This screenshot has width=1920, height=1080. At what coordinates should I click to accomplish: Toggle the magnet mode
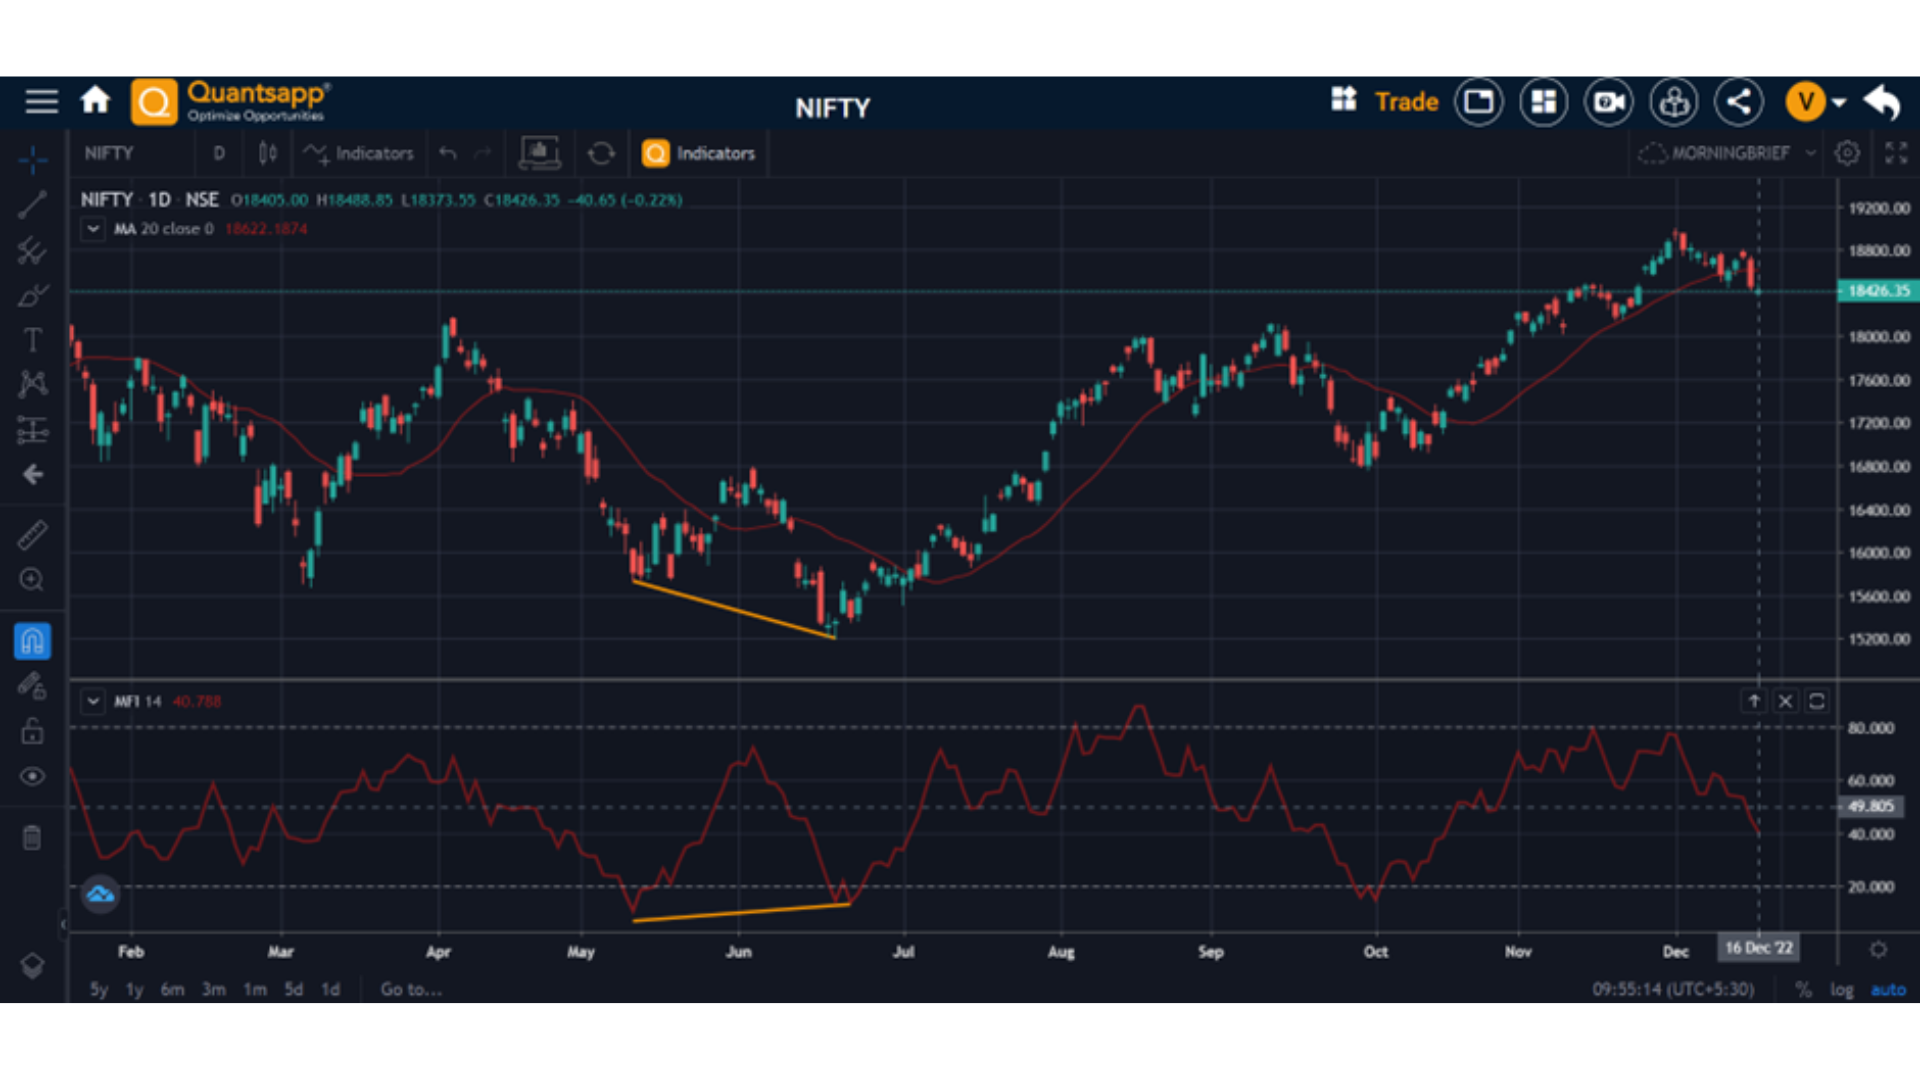pos(32,641)
